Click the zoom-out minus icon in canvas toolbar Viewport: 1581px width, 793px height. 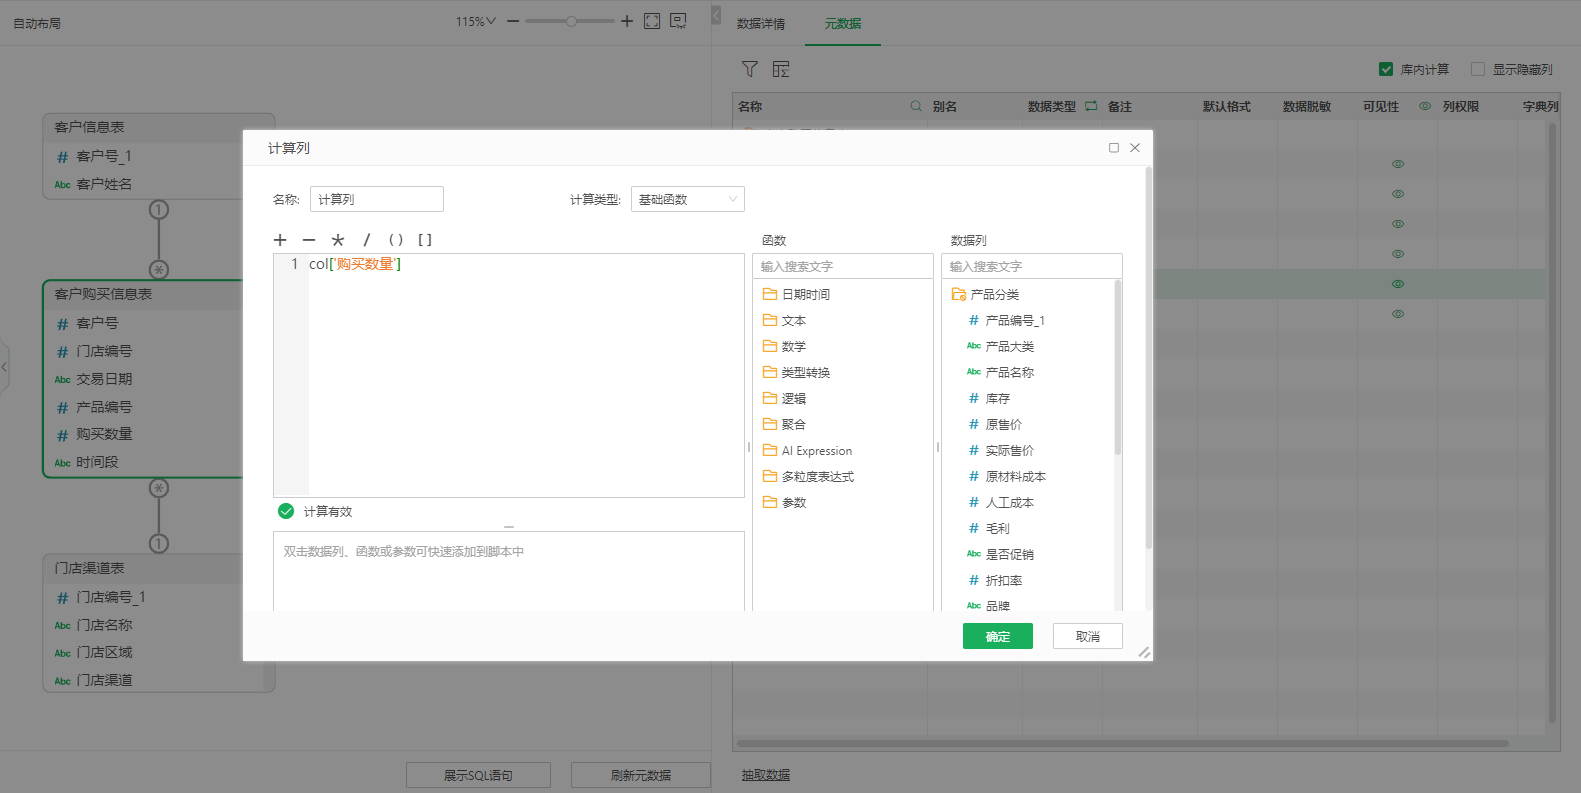click(x=513, y=21)
